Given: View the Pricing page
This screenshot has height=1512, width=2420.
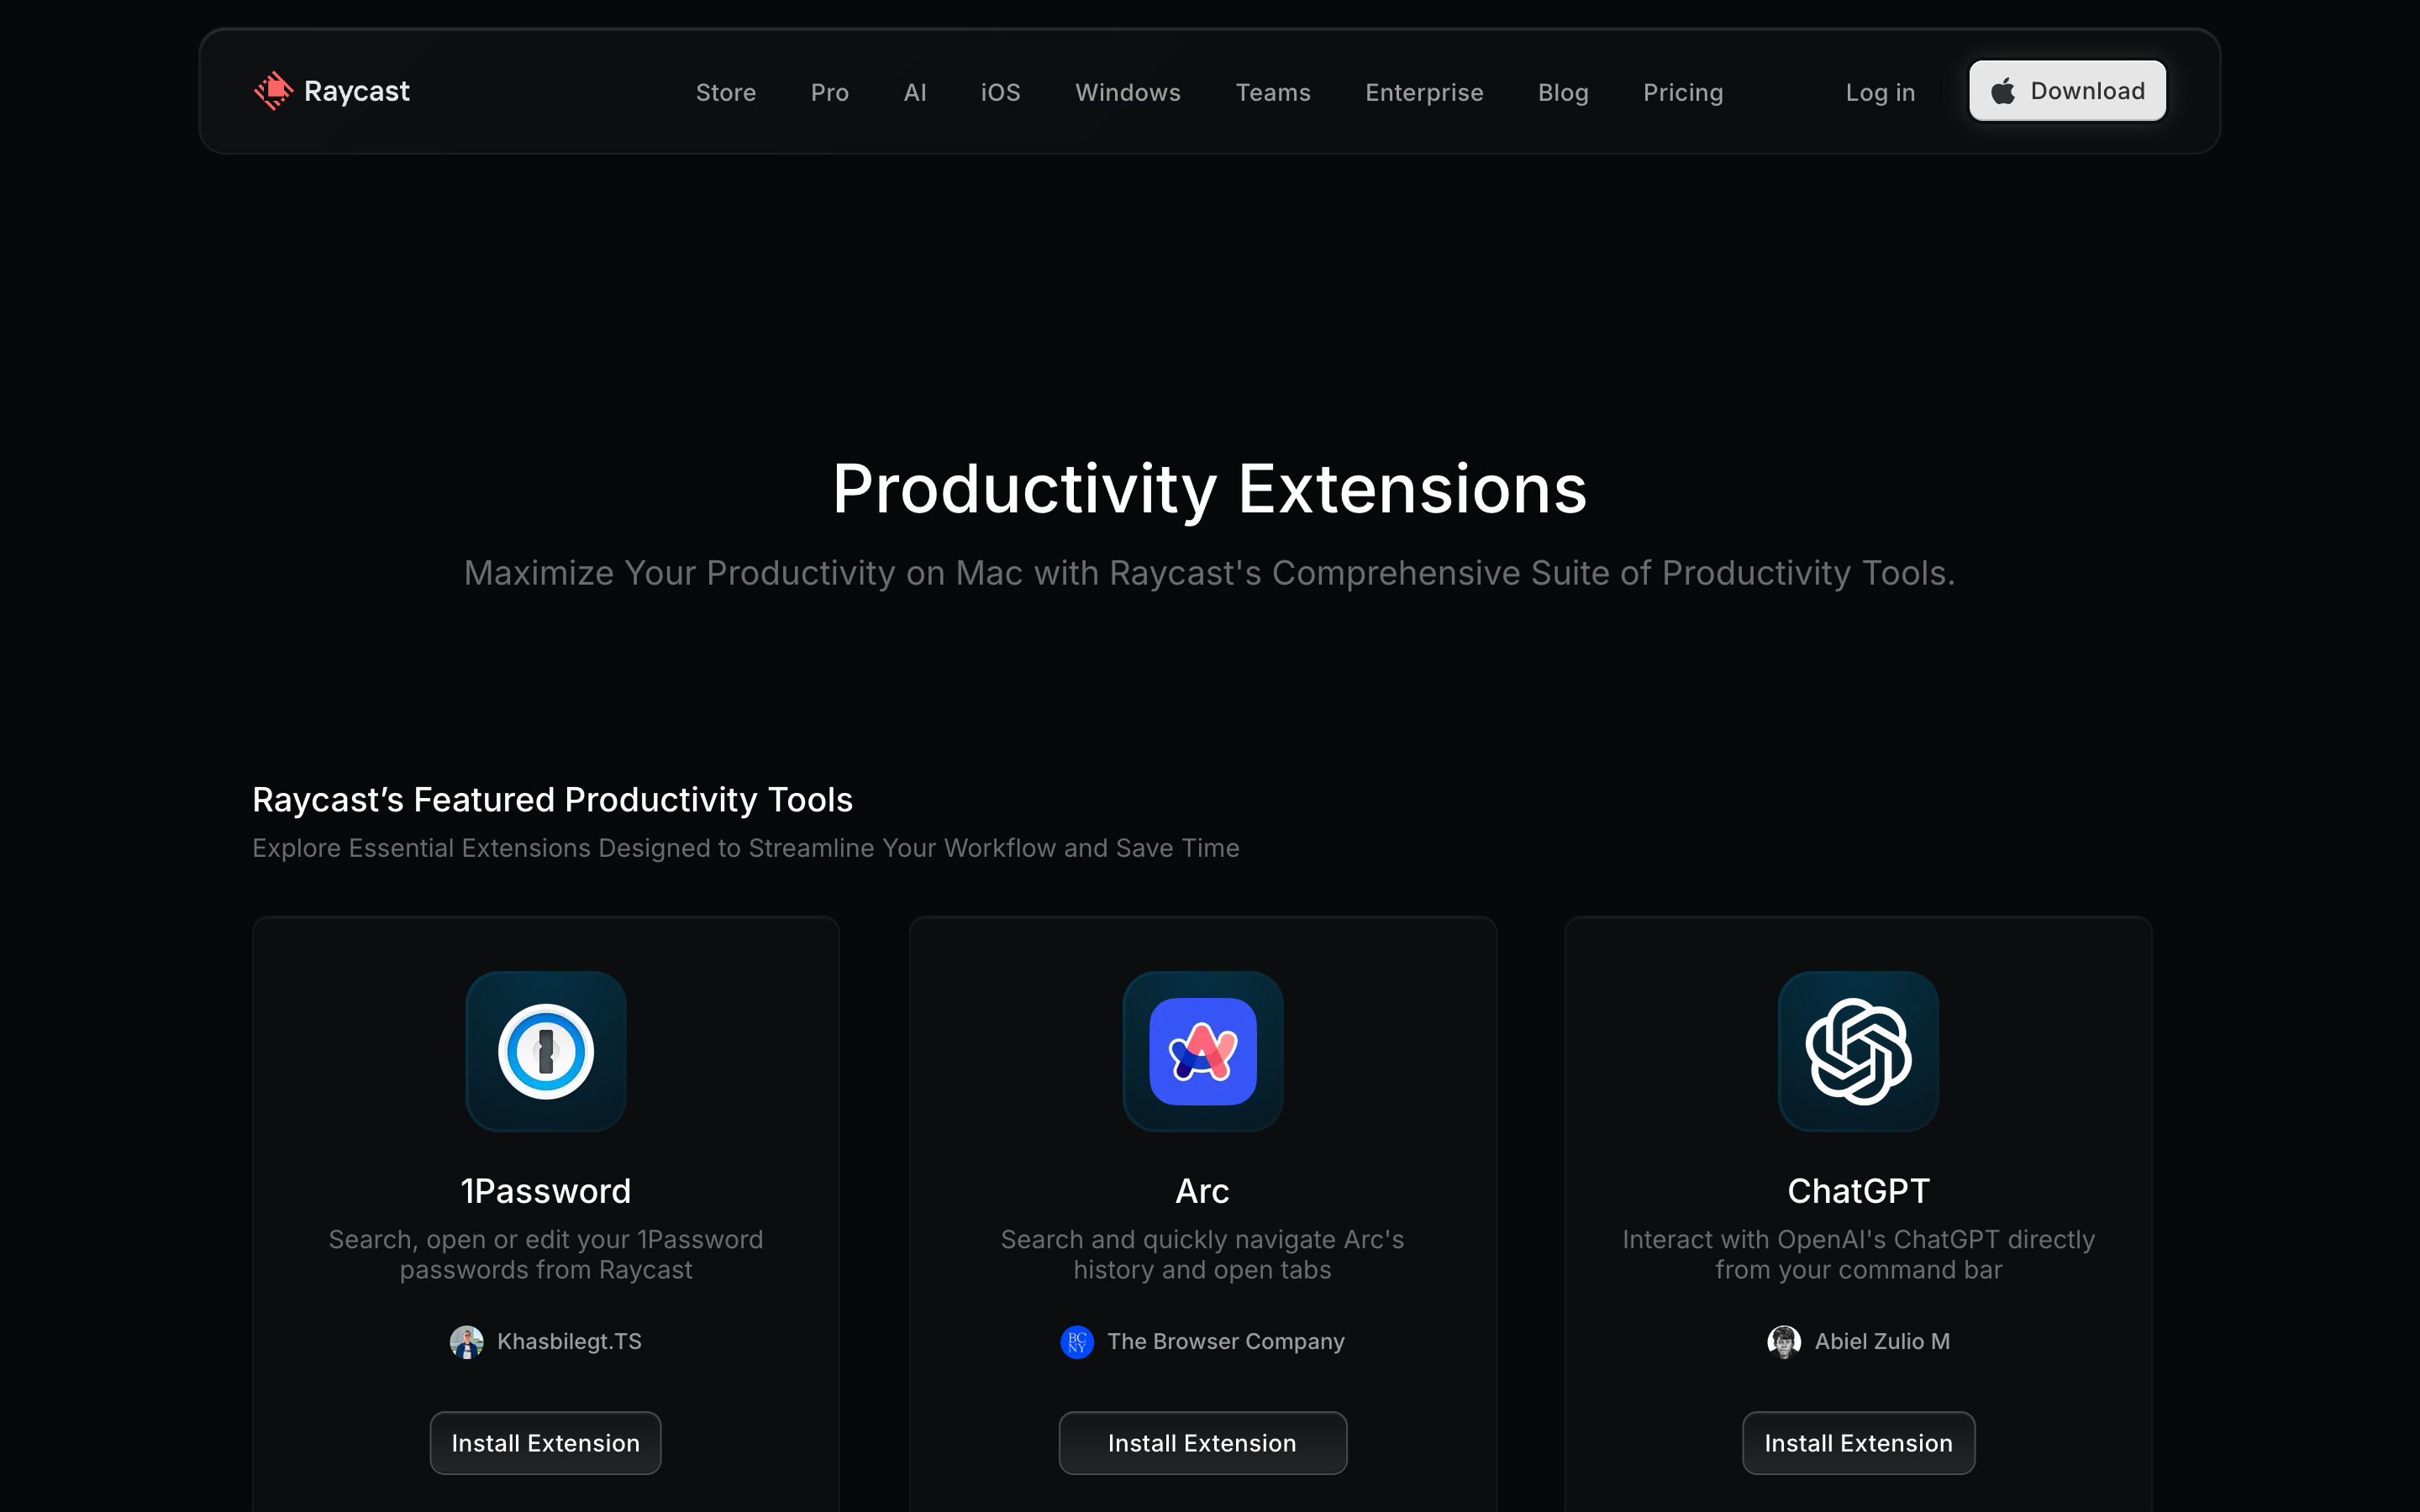Looking at the screenshot, I should (1683, 92).
